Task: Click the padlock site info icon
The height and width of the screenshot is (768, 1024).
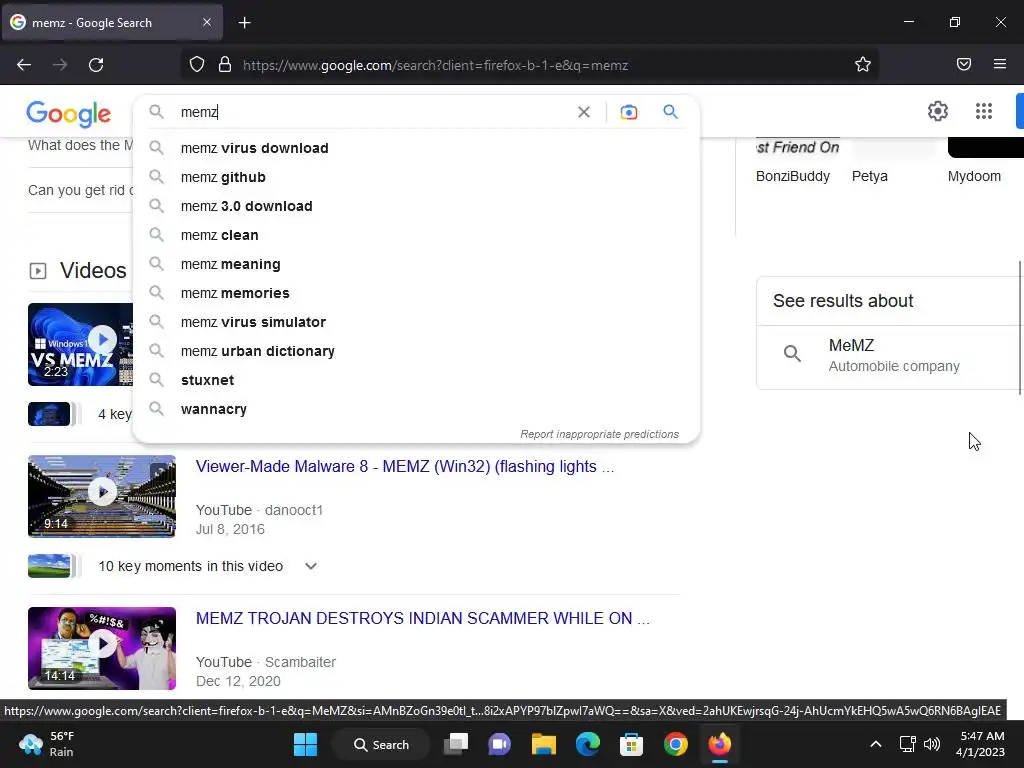Action: pos(225,65)
